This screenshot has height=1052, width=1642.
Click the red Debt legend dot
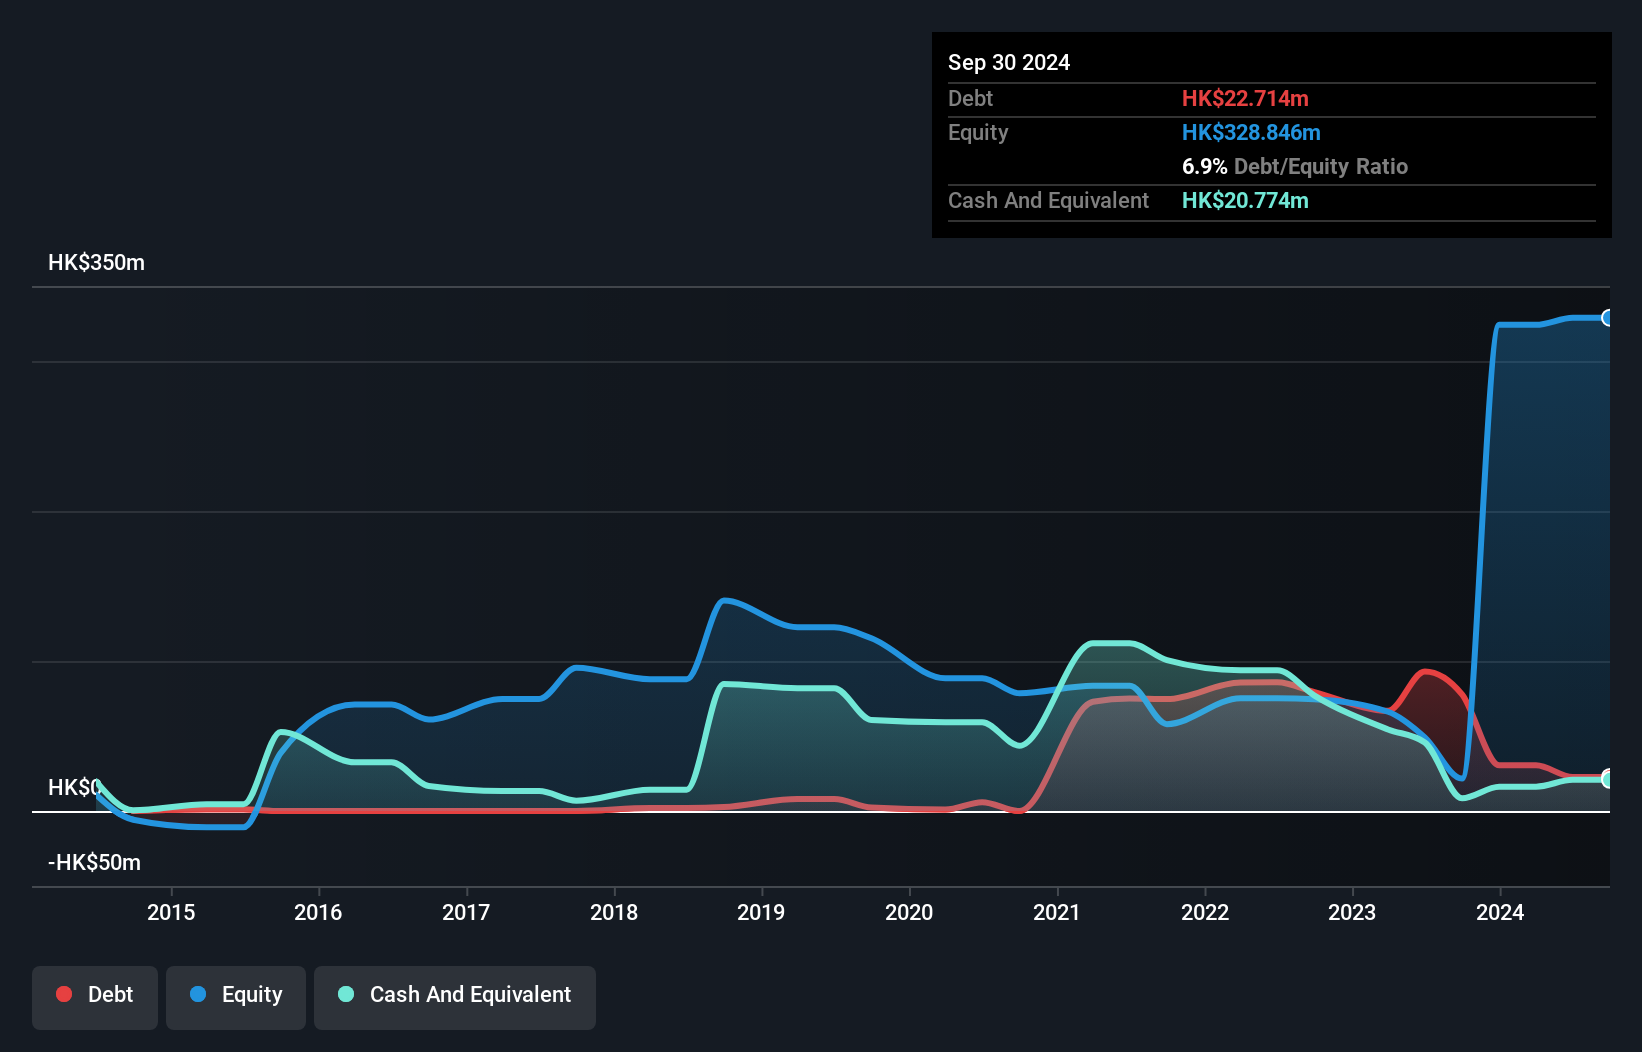pyautogui.click(x=64, y=994)
